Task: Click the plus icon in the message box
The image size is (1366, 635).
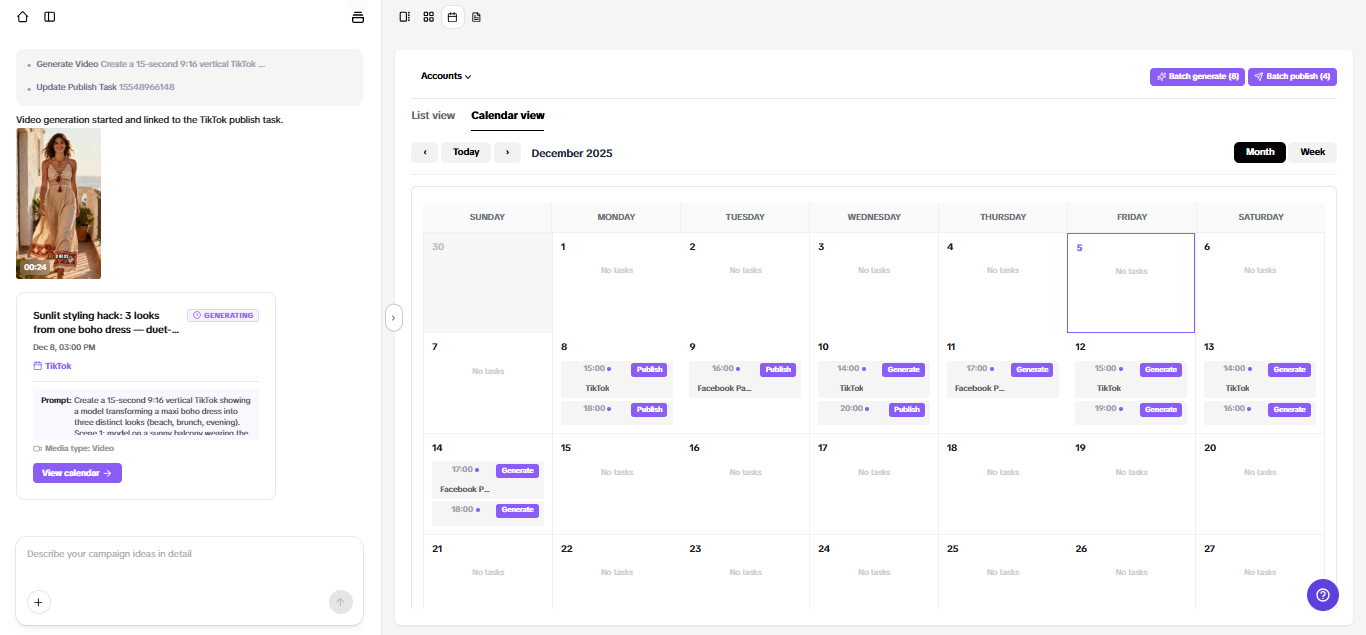Action: coord(38,602)
